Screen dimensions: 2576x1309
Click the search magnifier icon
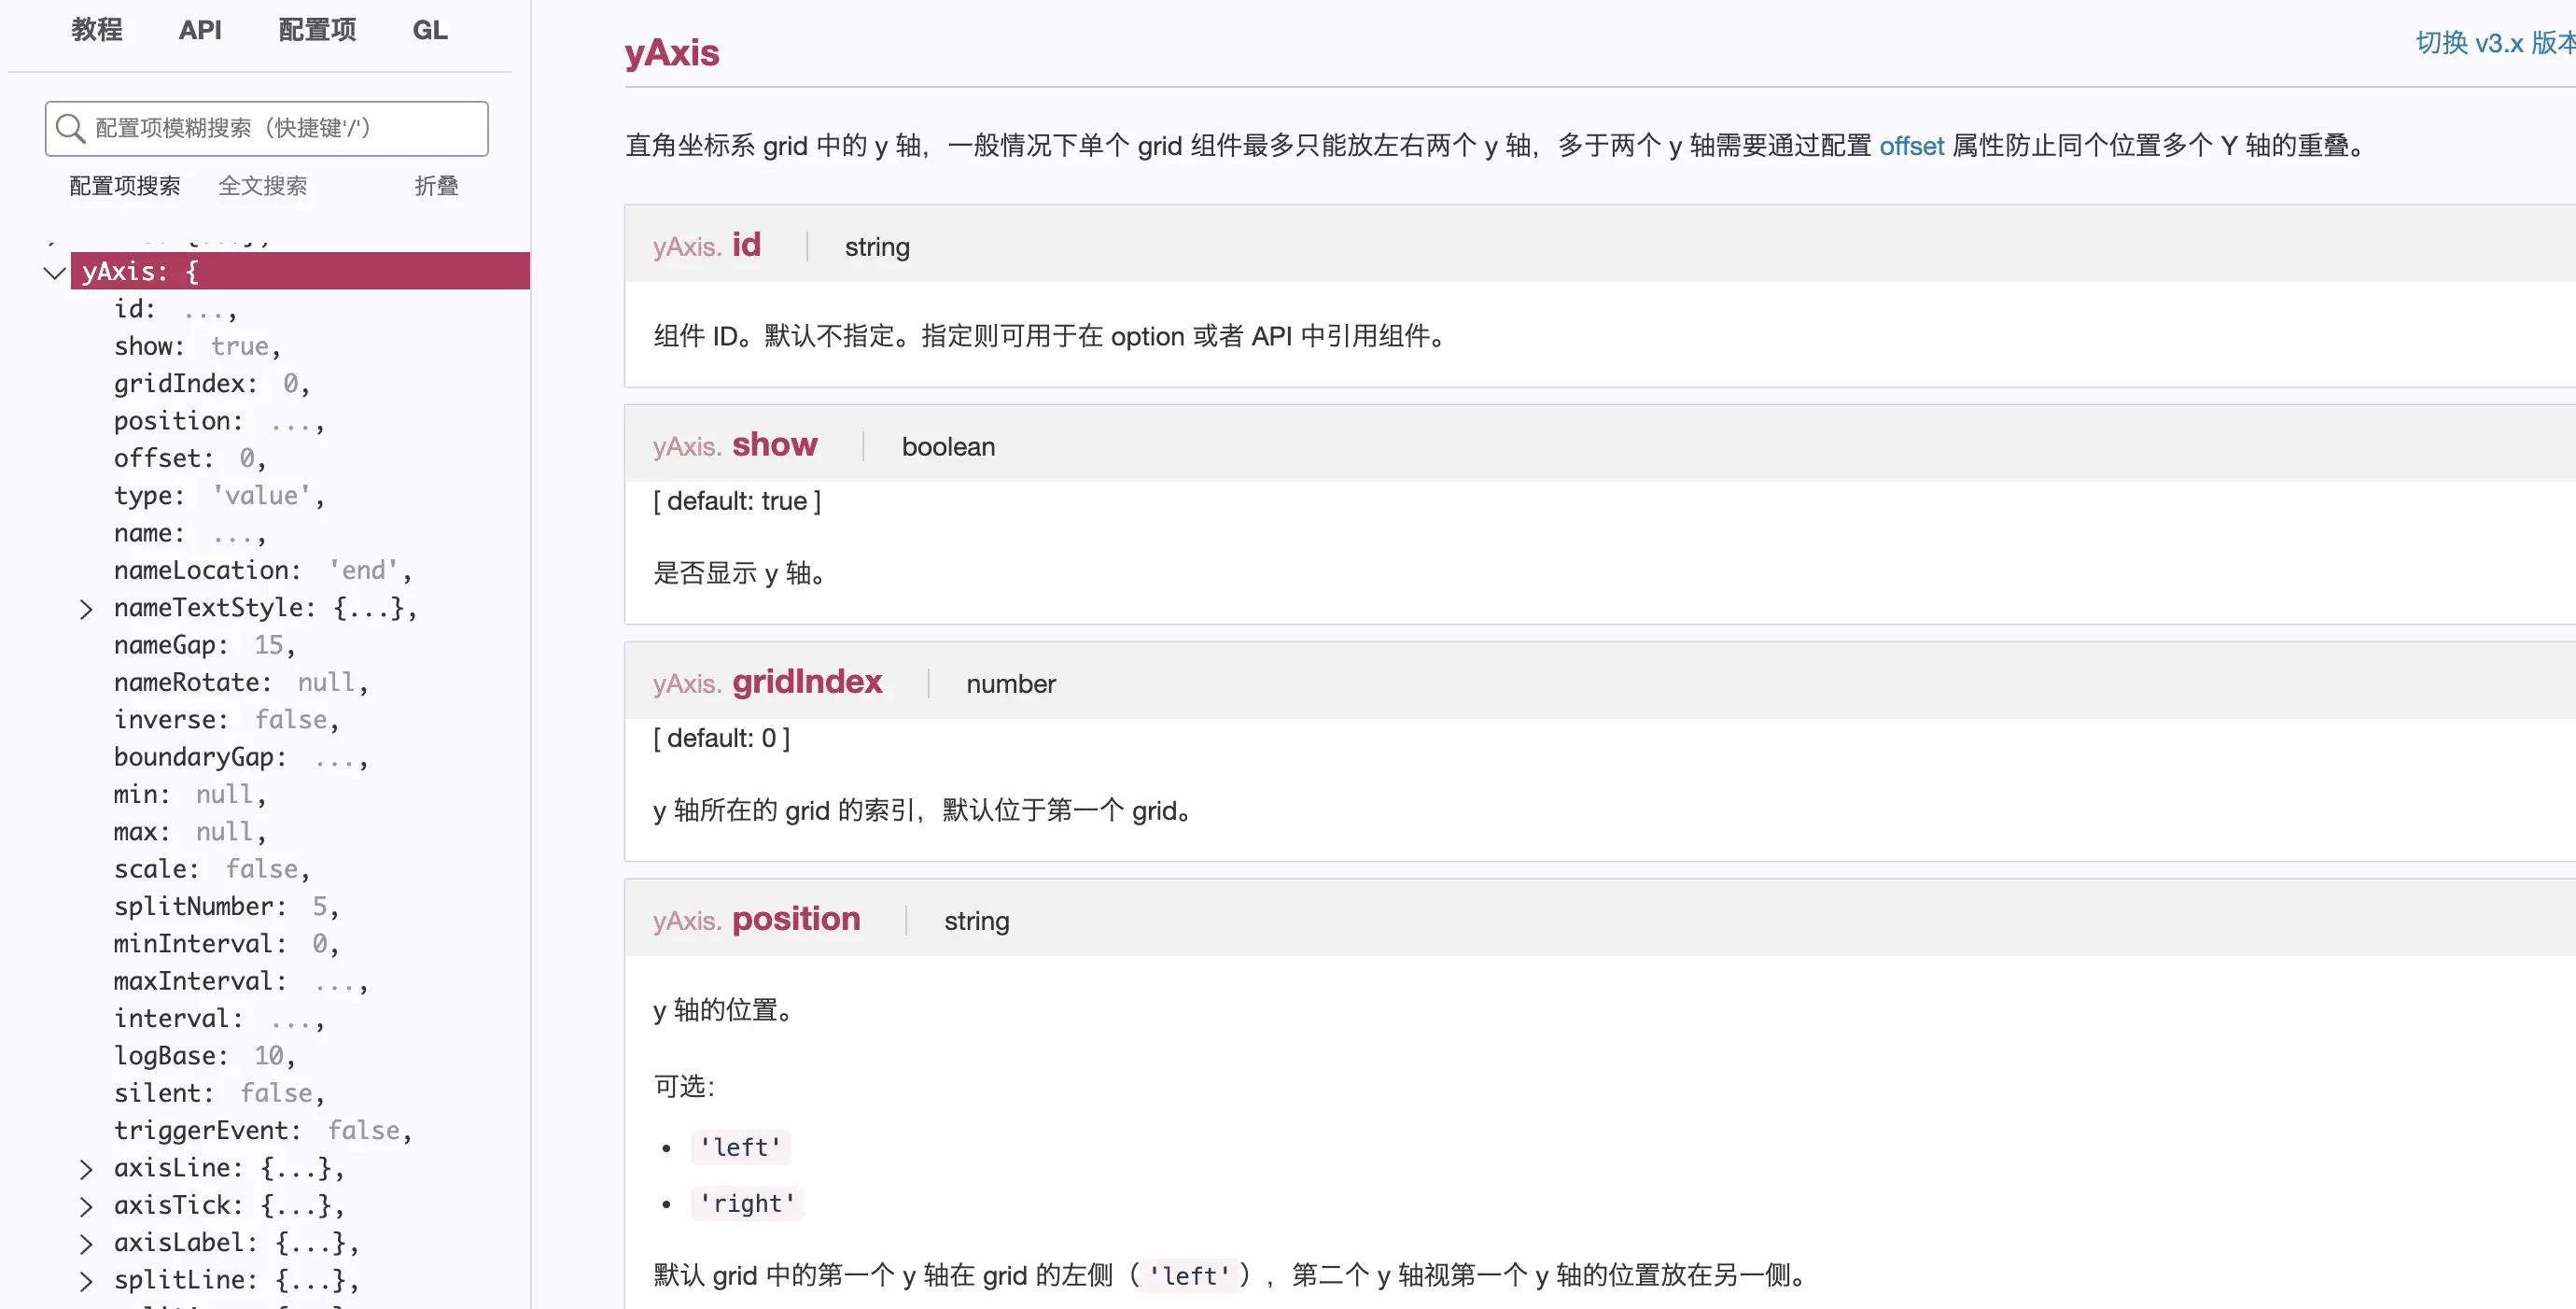(x=69, y=128)
